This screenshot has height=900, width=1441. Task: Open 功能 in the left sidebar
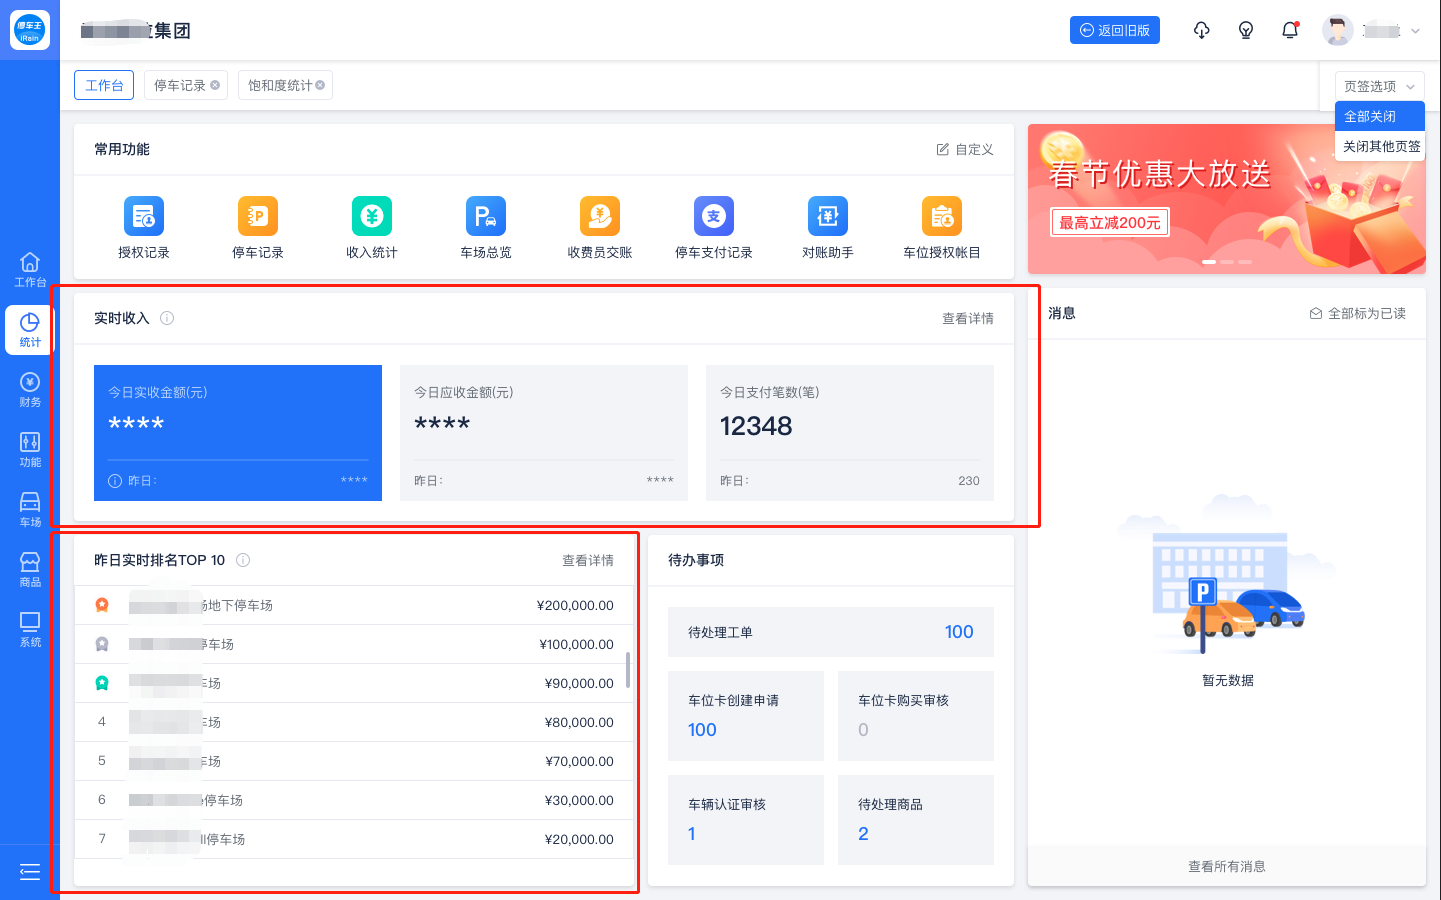tap(30, 450)
